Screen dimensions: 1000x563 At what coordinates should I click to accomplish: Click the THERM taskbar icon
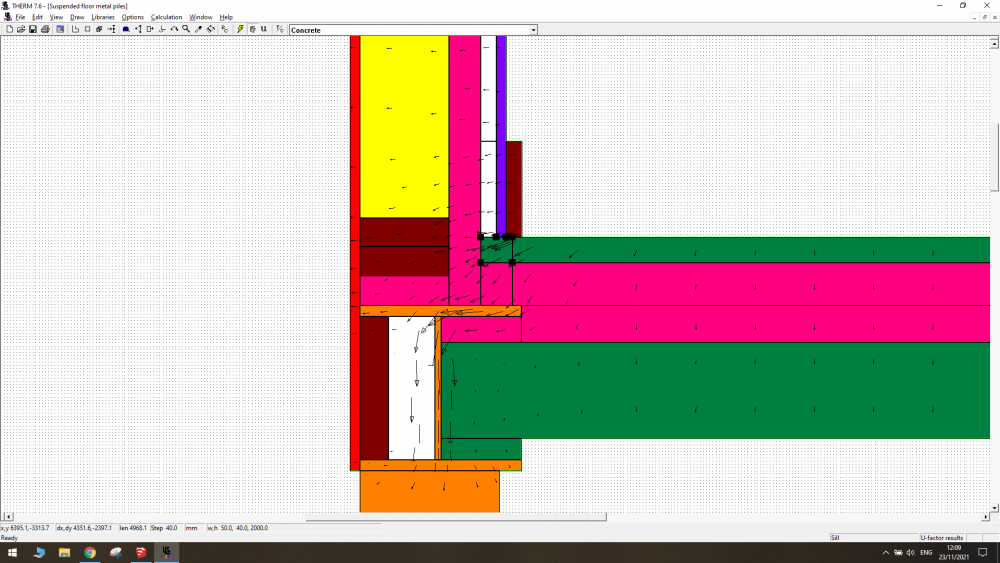[166, 553]
